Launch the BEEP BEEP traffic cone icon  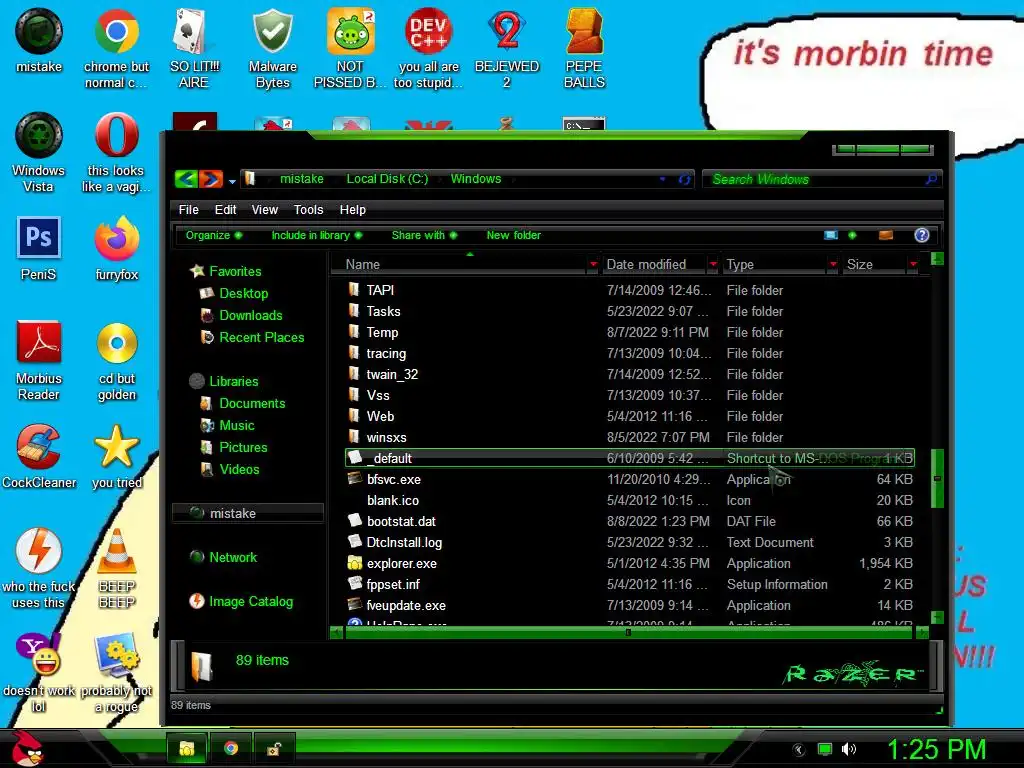(117, 568)
